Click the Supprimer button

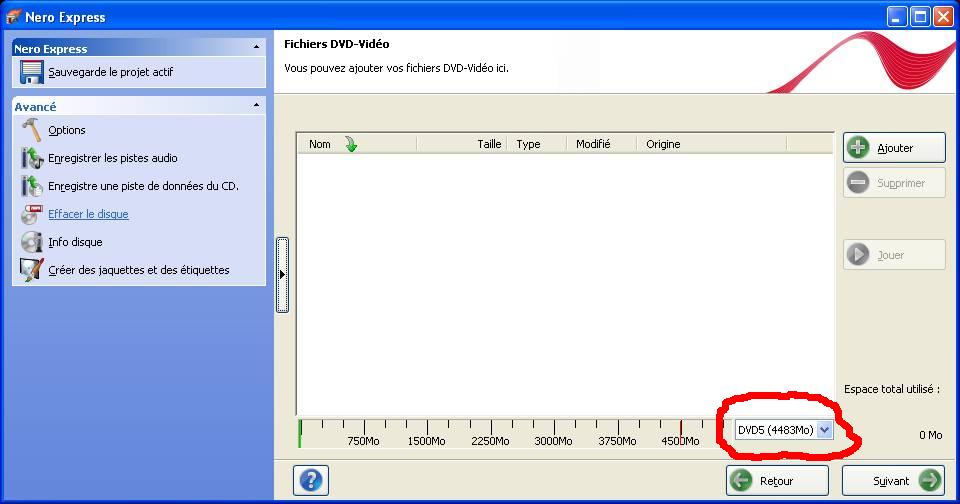(x=894, y=182)
